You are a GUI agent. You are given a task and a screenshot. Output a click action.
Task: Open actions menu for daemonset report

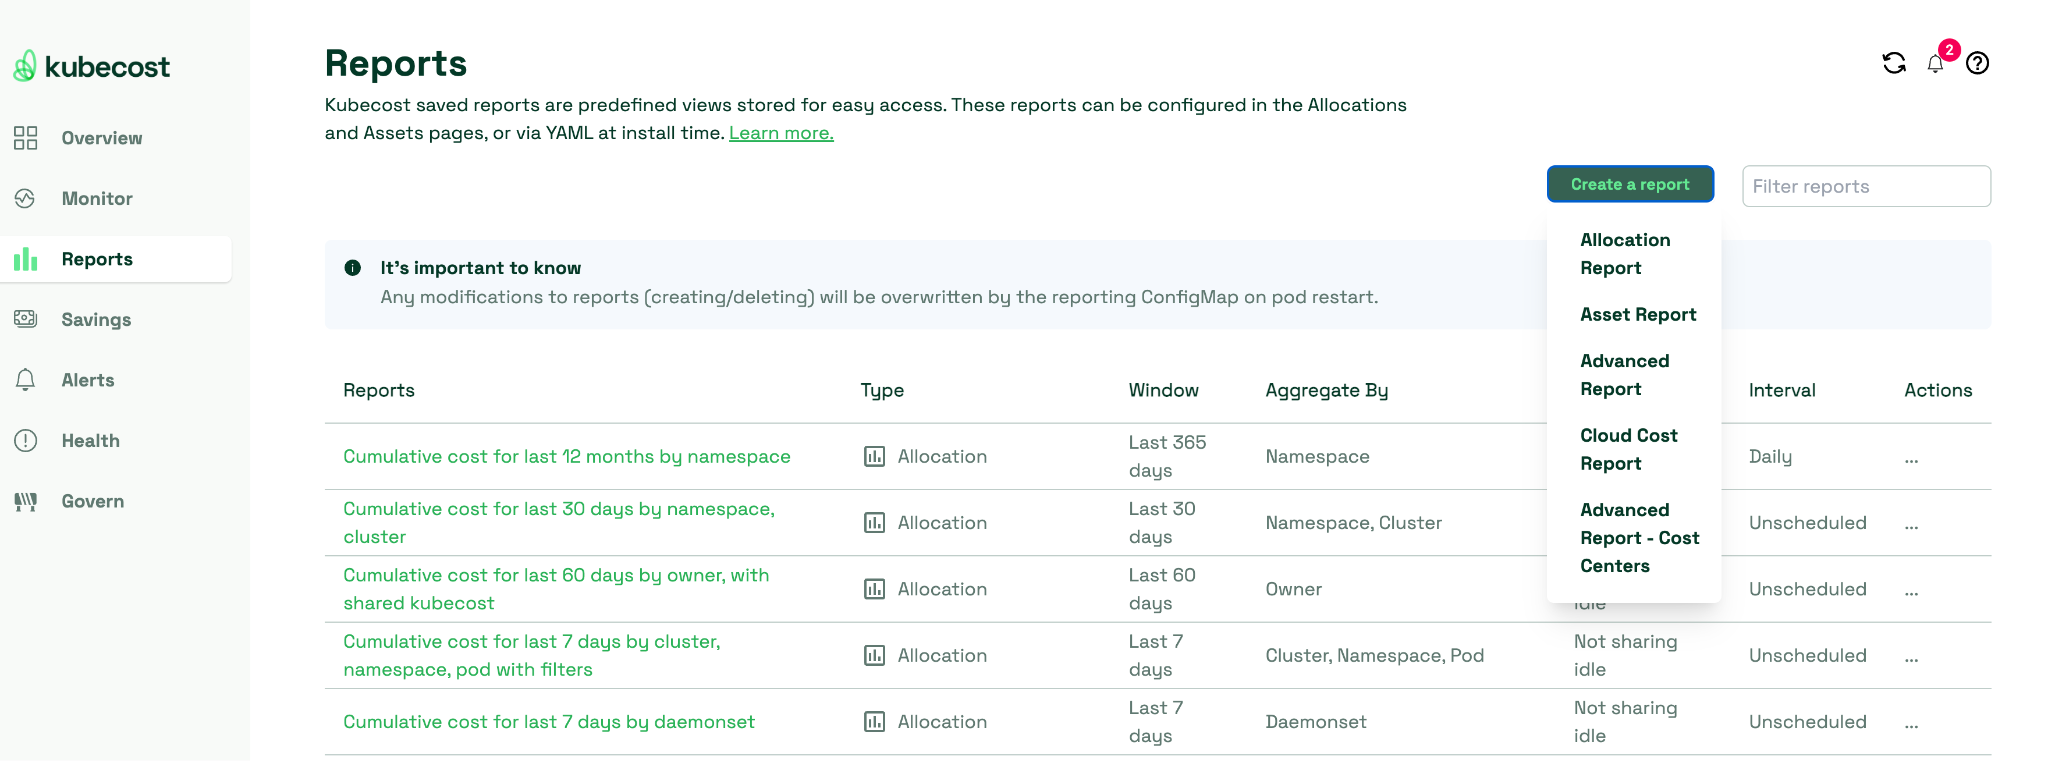coord(1911,723)
